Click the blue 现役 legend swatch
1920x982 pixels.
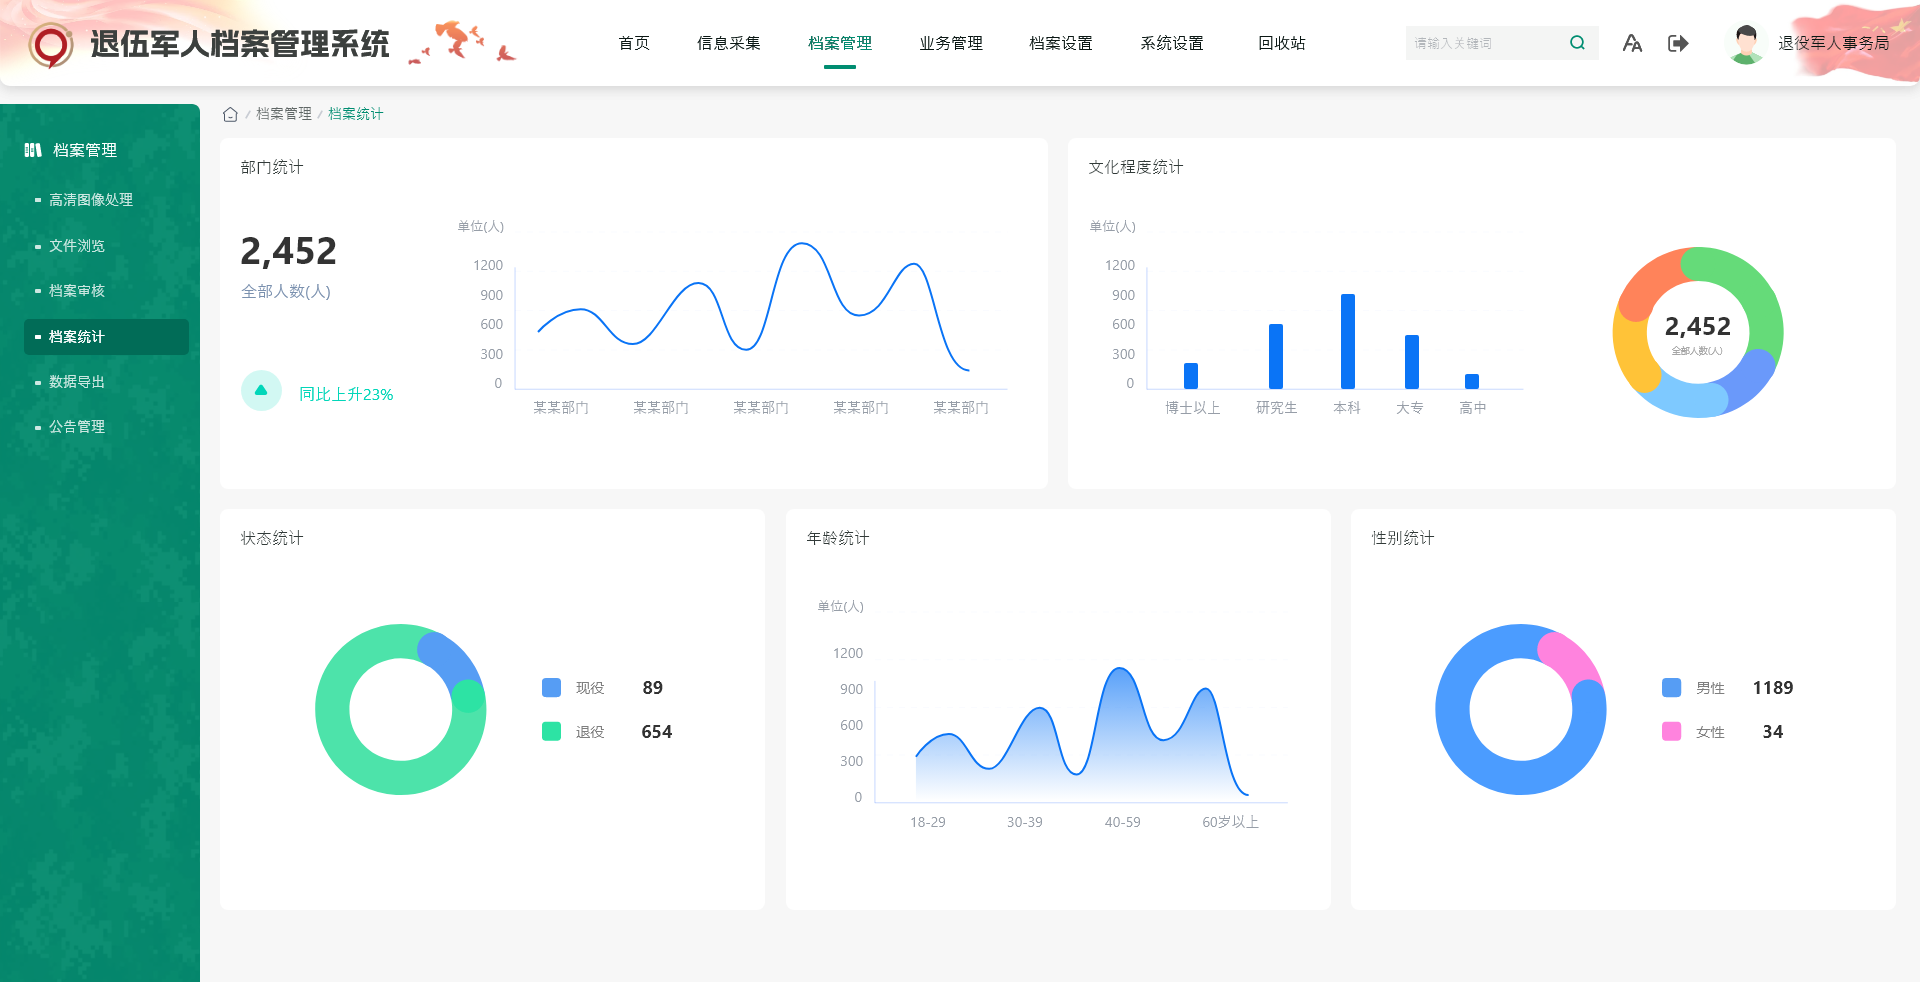551,688
